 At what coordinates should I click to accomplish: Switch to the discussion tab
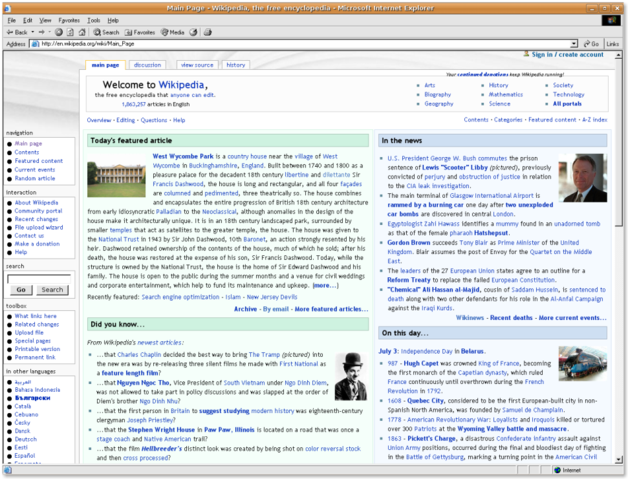[x=147, y=65]
